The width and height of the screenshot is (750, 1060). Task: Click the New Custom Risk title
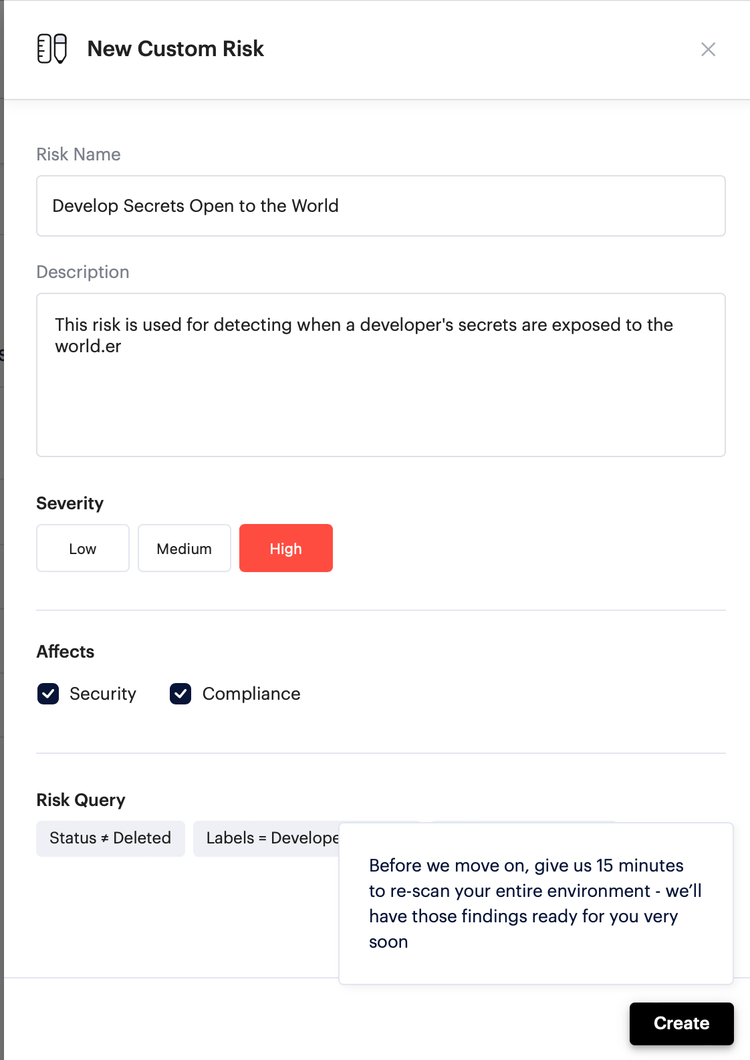pyautogui.click(x=176, y=49)
